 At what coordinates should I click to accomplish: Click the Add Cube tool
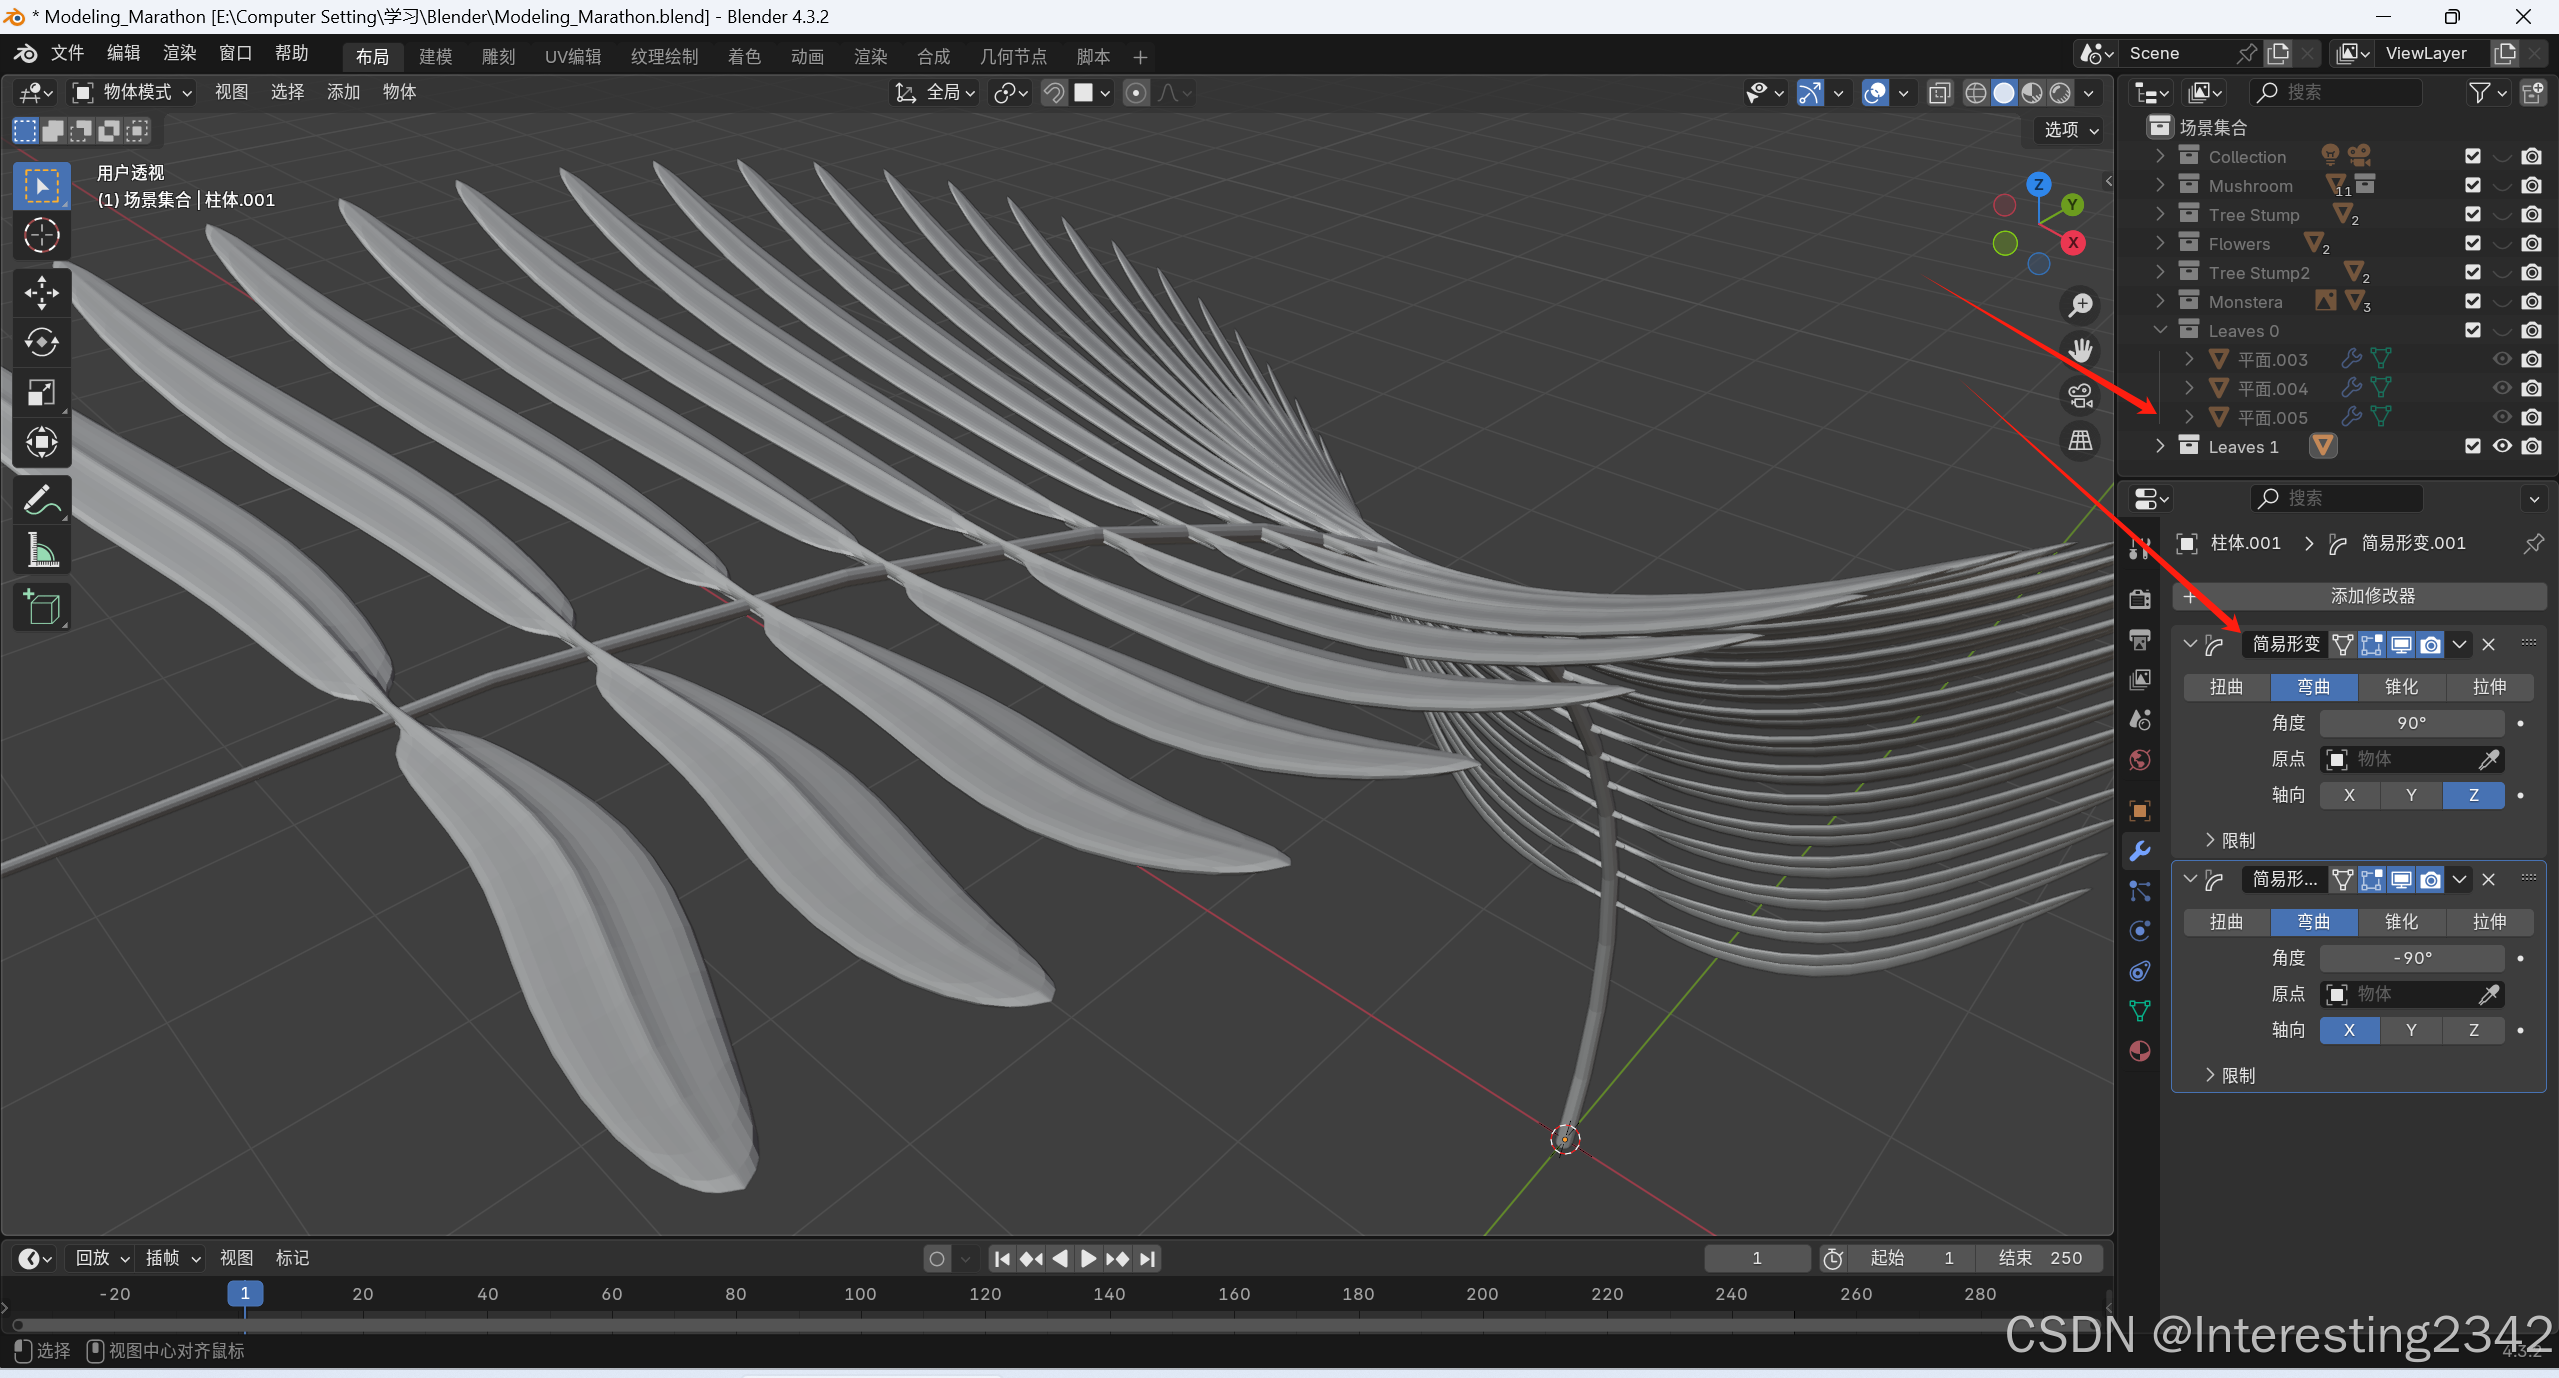[41, 607]
